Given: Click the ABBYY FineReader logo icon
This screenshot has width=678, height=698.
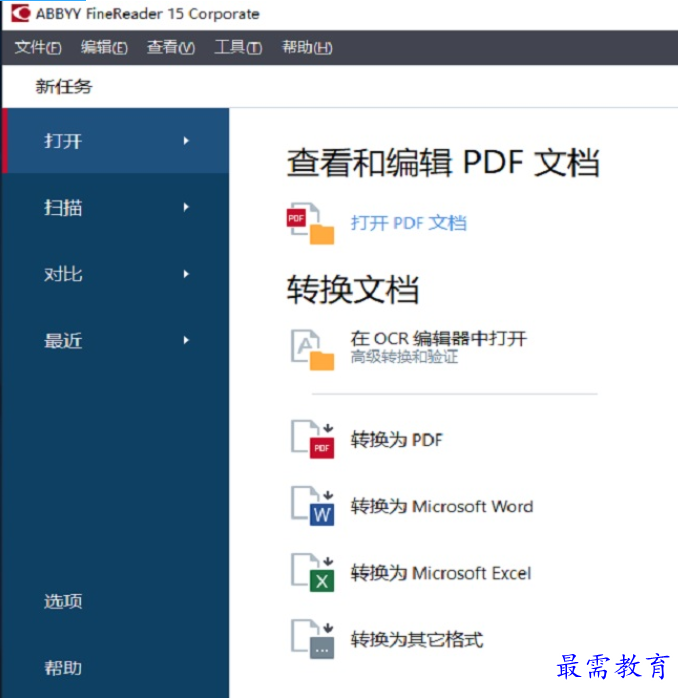Looking at the screenshot, I should 20,14.
